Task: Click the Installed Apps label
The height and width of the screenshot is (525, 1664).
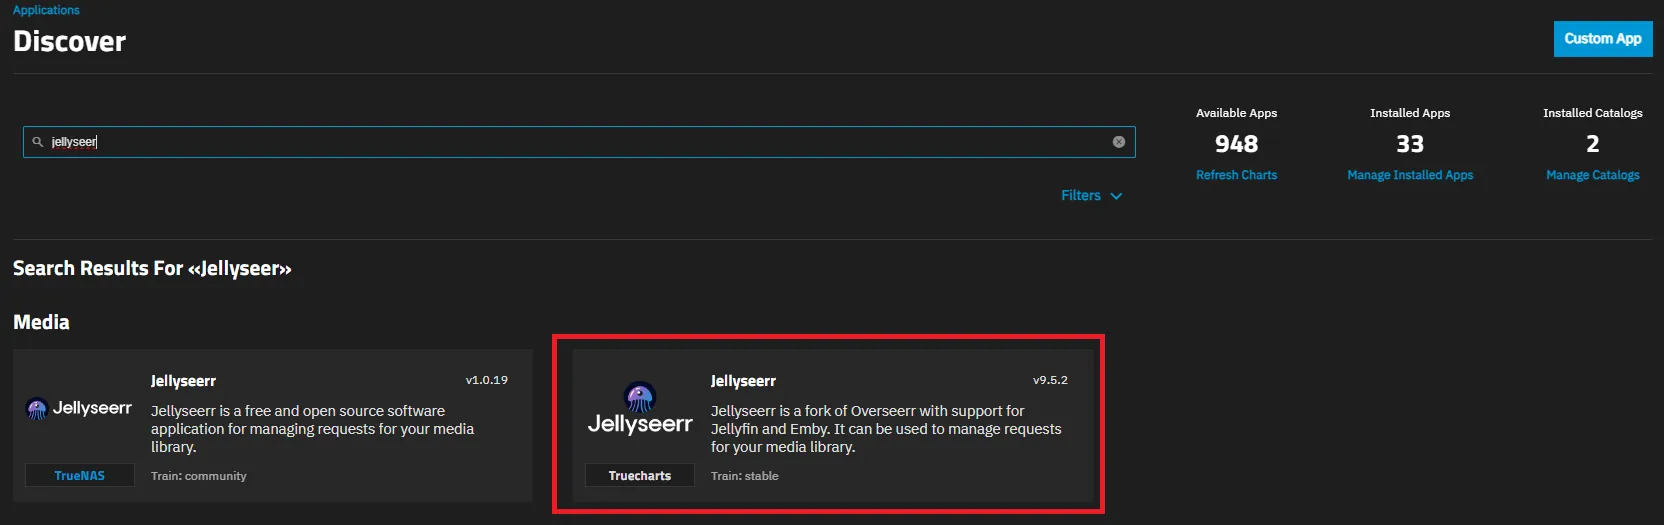Action: 1410,113
